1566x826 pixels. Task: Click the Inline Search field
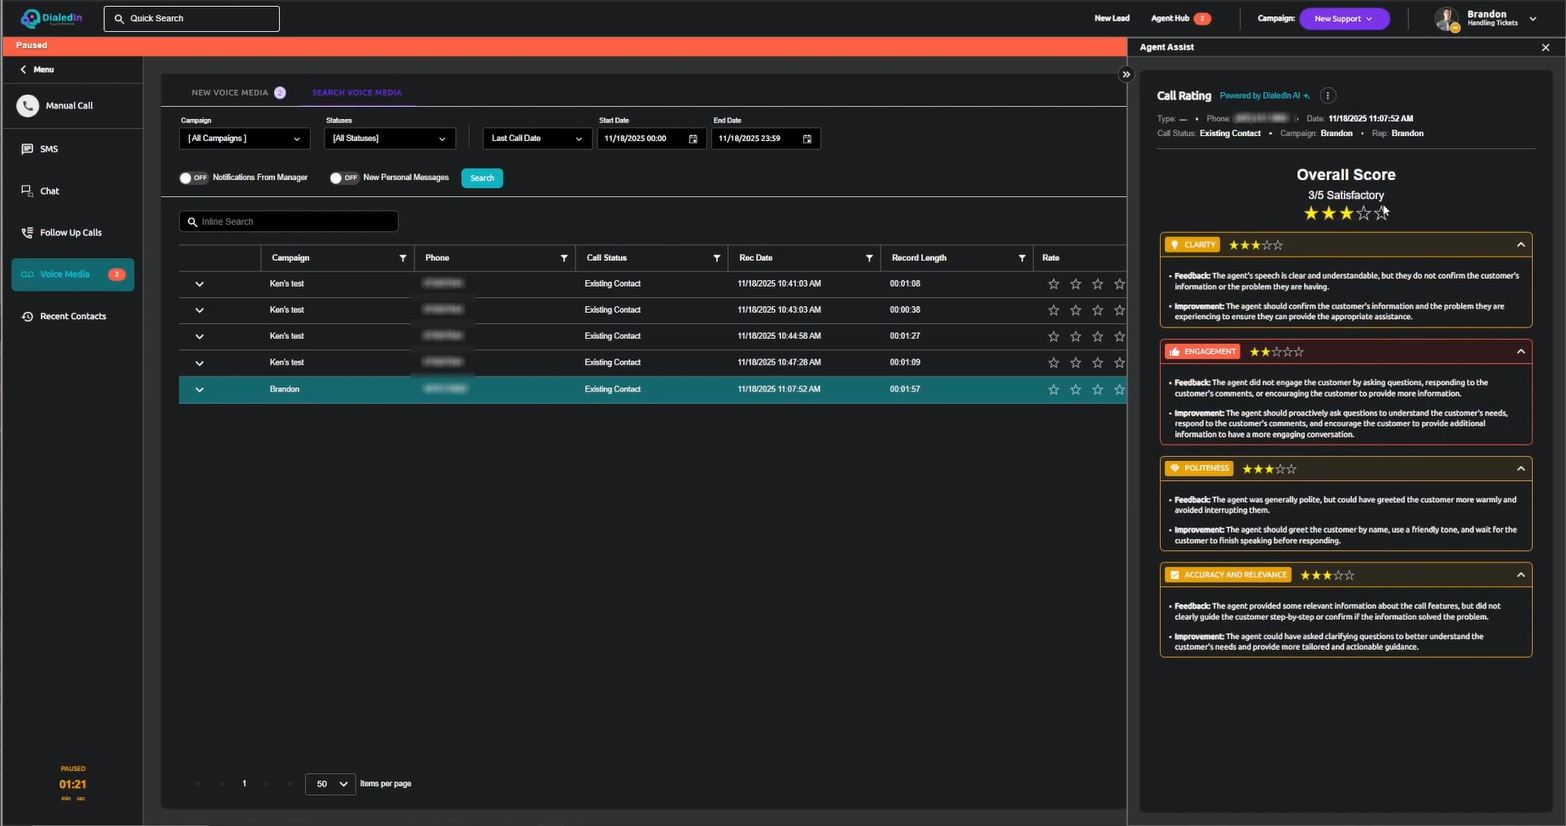[x=290, y=222]
